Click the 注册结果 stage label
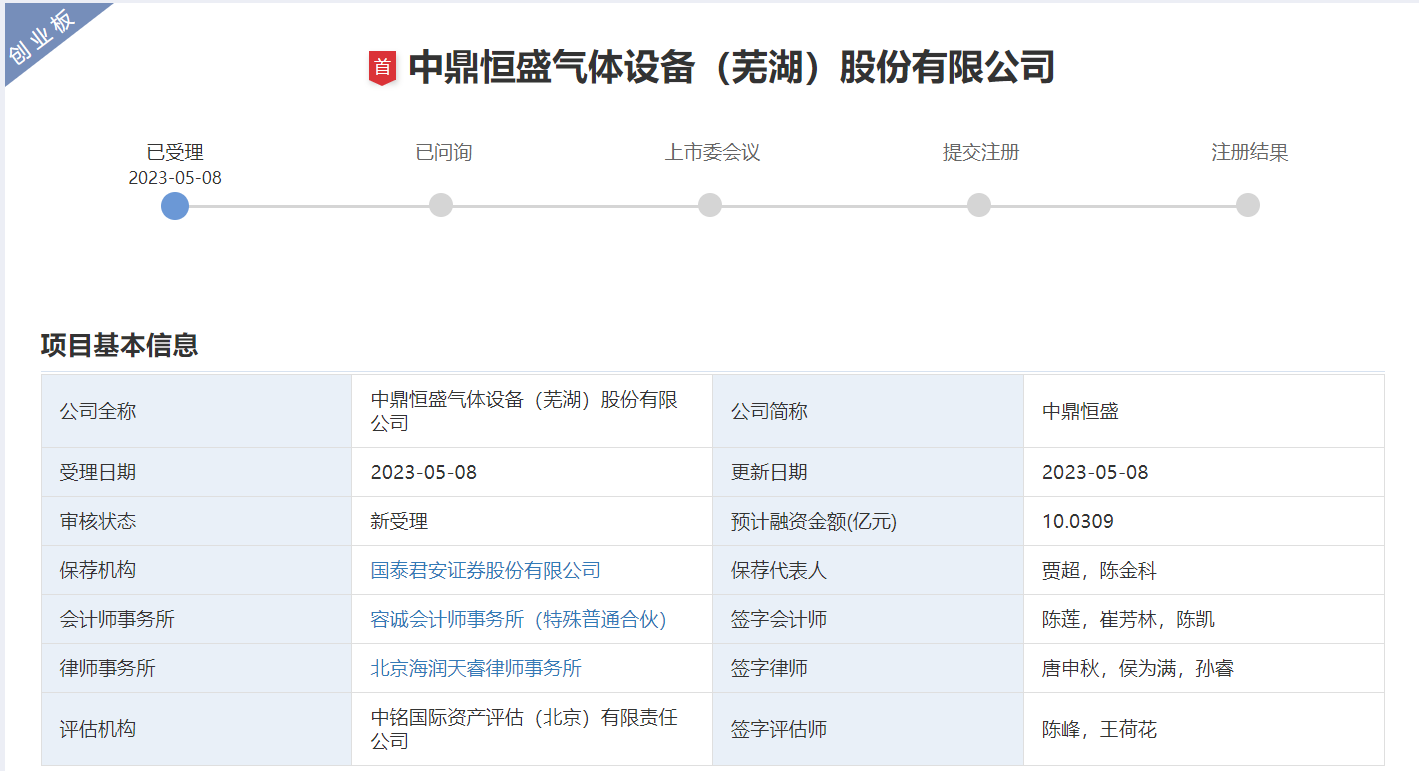 (x=1250, y=153)
